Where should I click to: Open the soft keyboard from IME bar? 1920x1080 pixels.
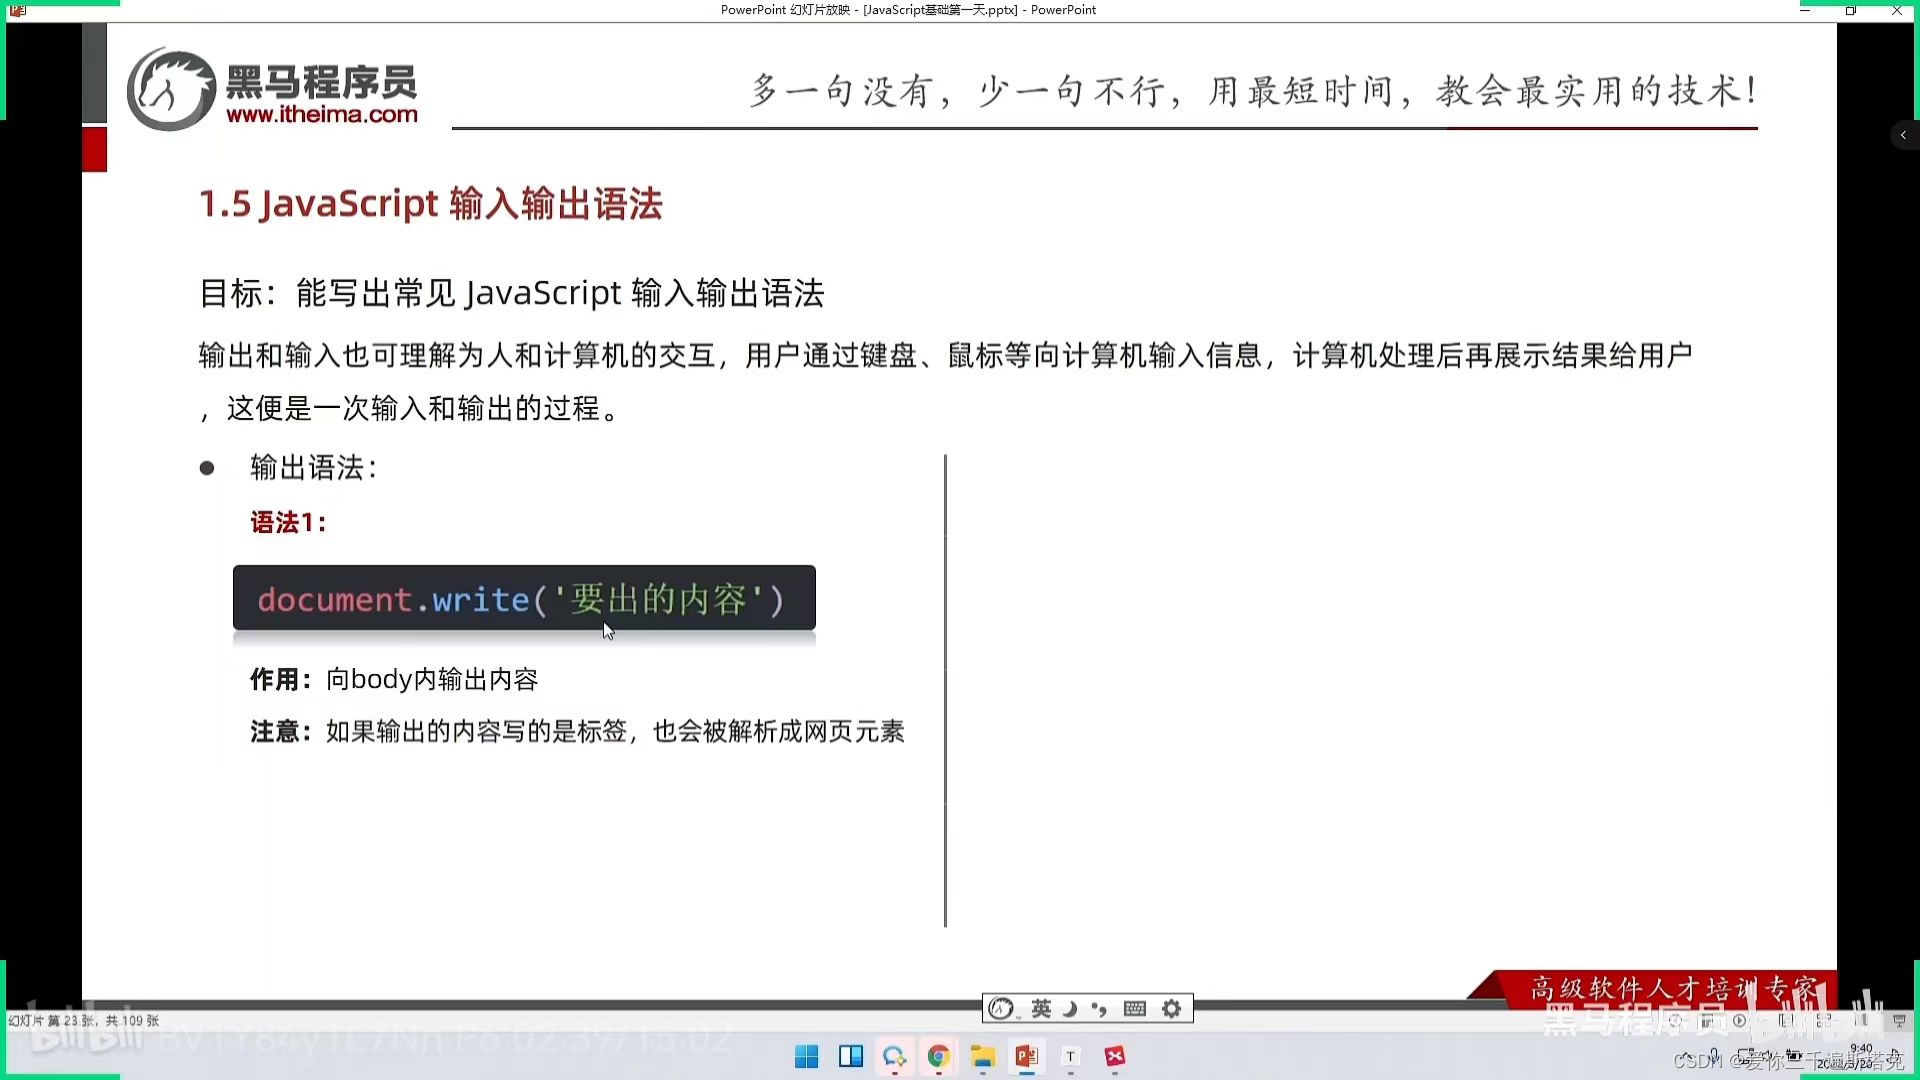point(1135,1009)
